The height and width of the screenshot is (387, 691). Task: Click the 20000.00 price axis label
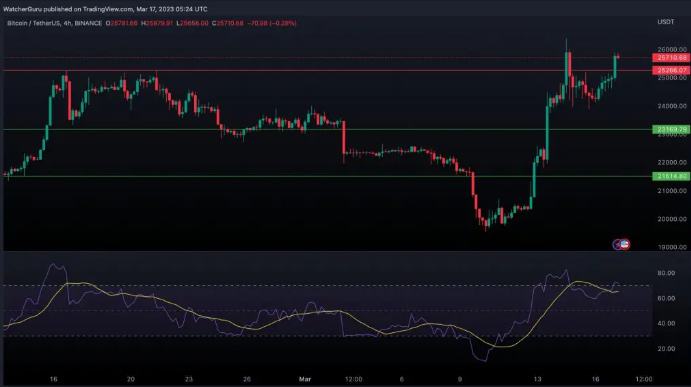[x=672, y=219]
